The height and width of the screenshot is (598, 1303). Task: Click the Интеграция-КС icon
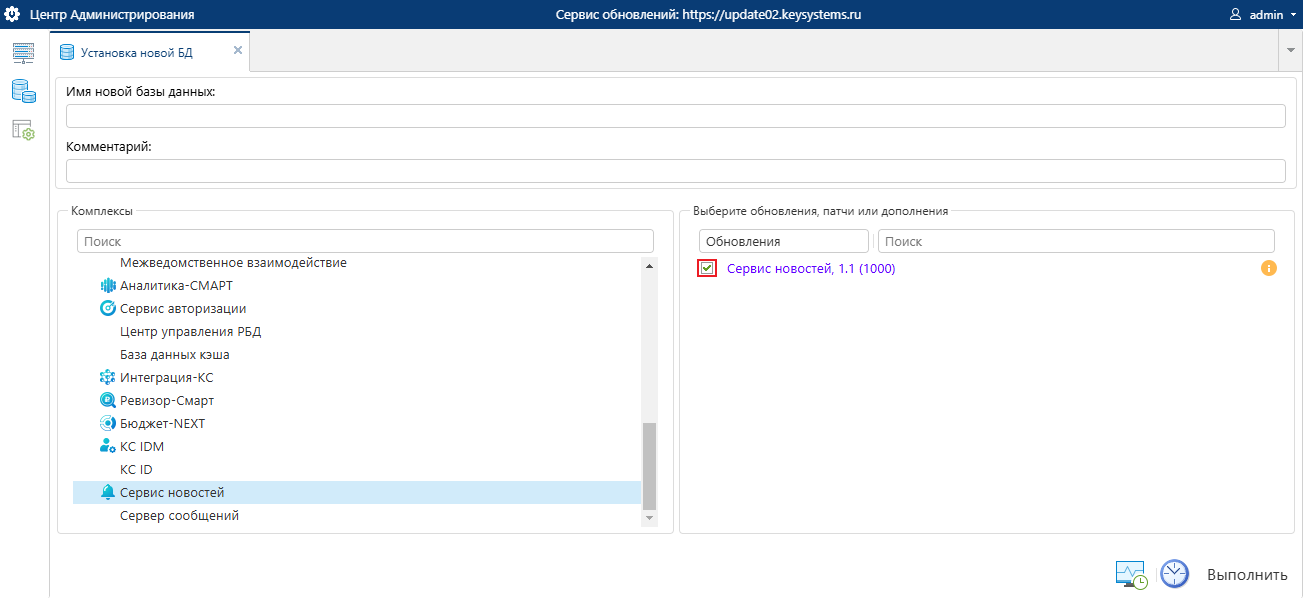108,378
